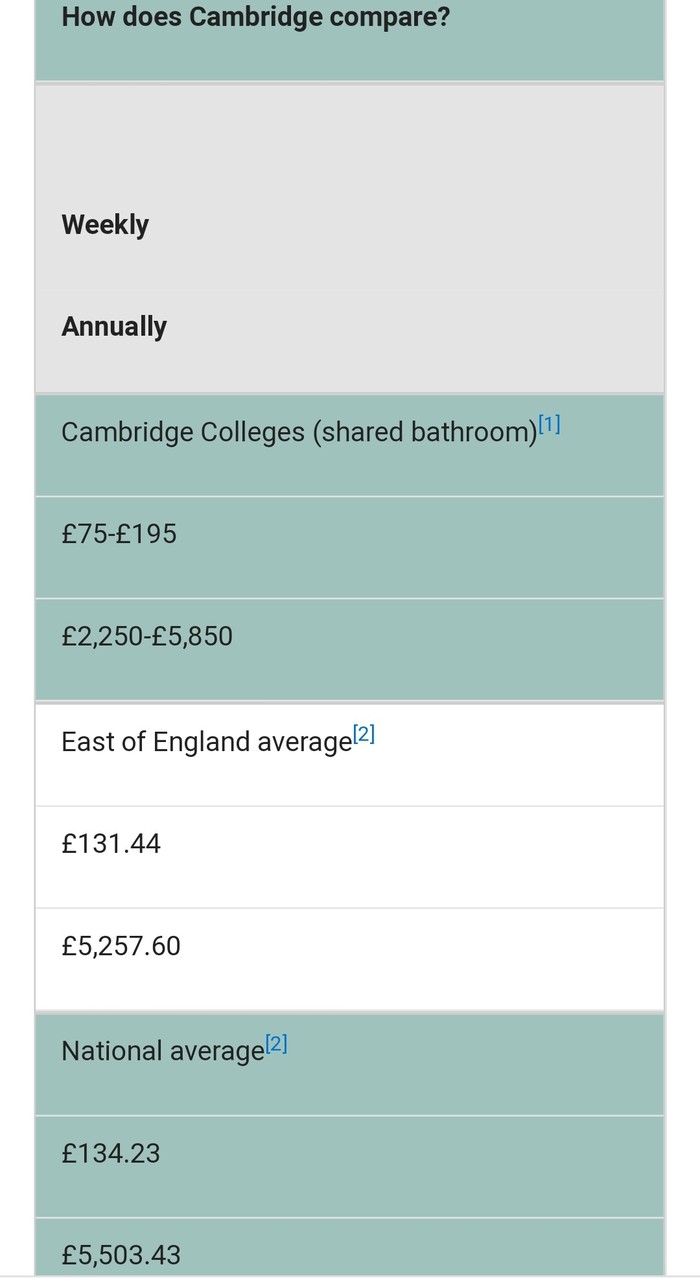This screenshot has height=1278, width=700.
Task: Click the £5,503.43 annual value
Action: coord(121,1255)
